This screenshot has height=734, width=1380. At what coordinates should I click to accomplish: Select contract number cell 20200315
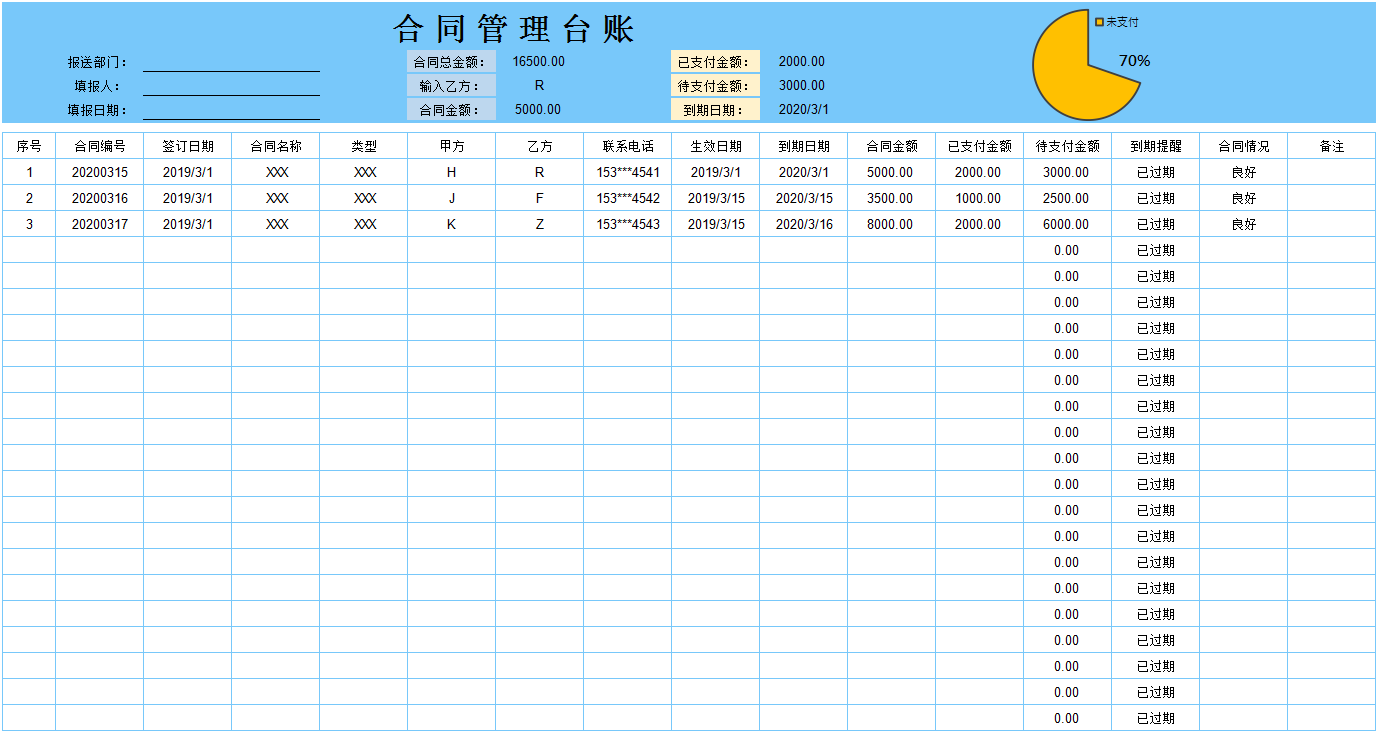pyautogui.click(x=100, y=172)
